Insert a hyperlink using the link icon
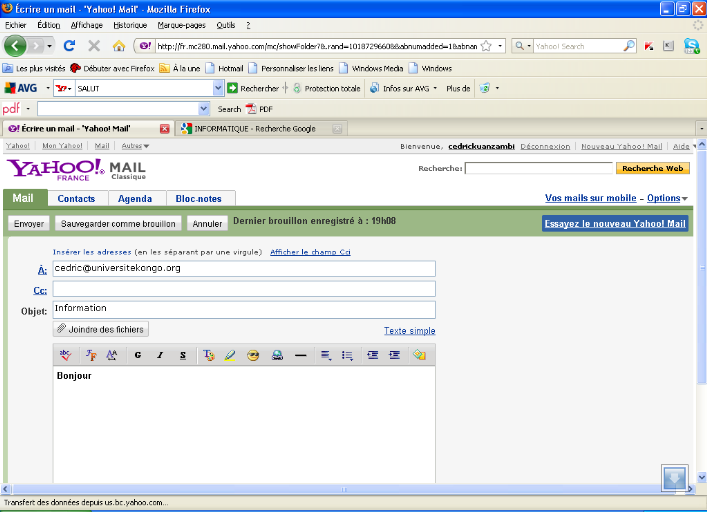The width and height of the screenshot is (707, 512). tap(277, 356)
